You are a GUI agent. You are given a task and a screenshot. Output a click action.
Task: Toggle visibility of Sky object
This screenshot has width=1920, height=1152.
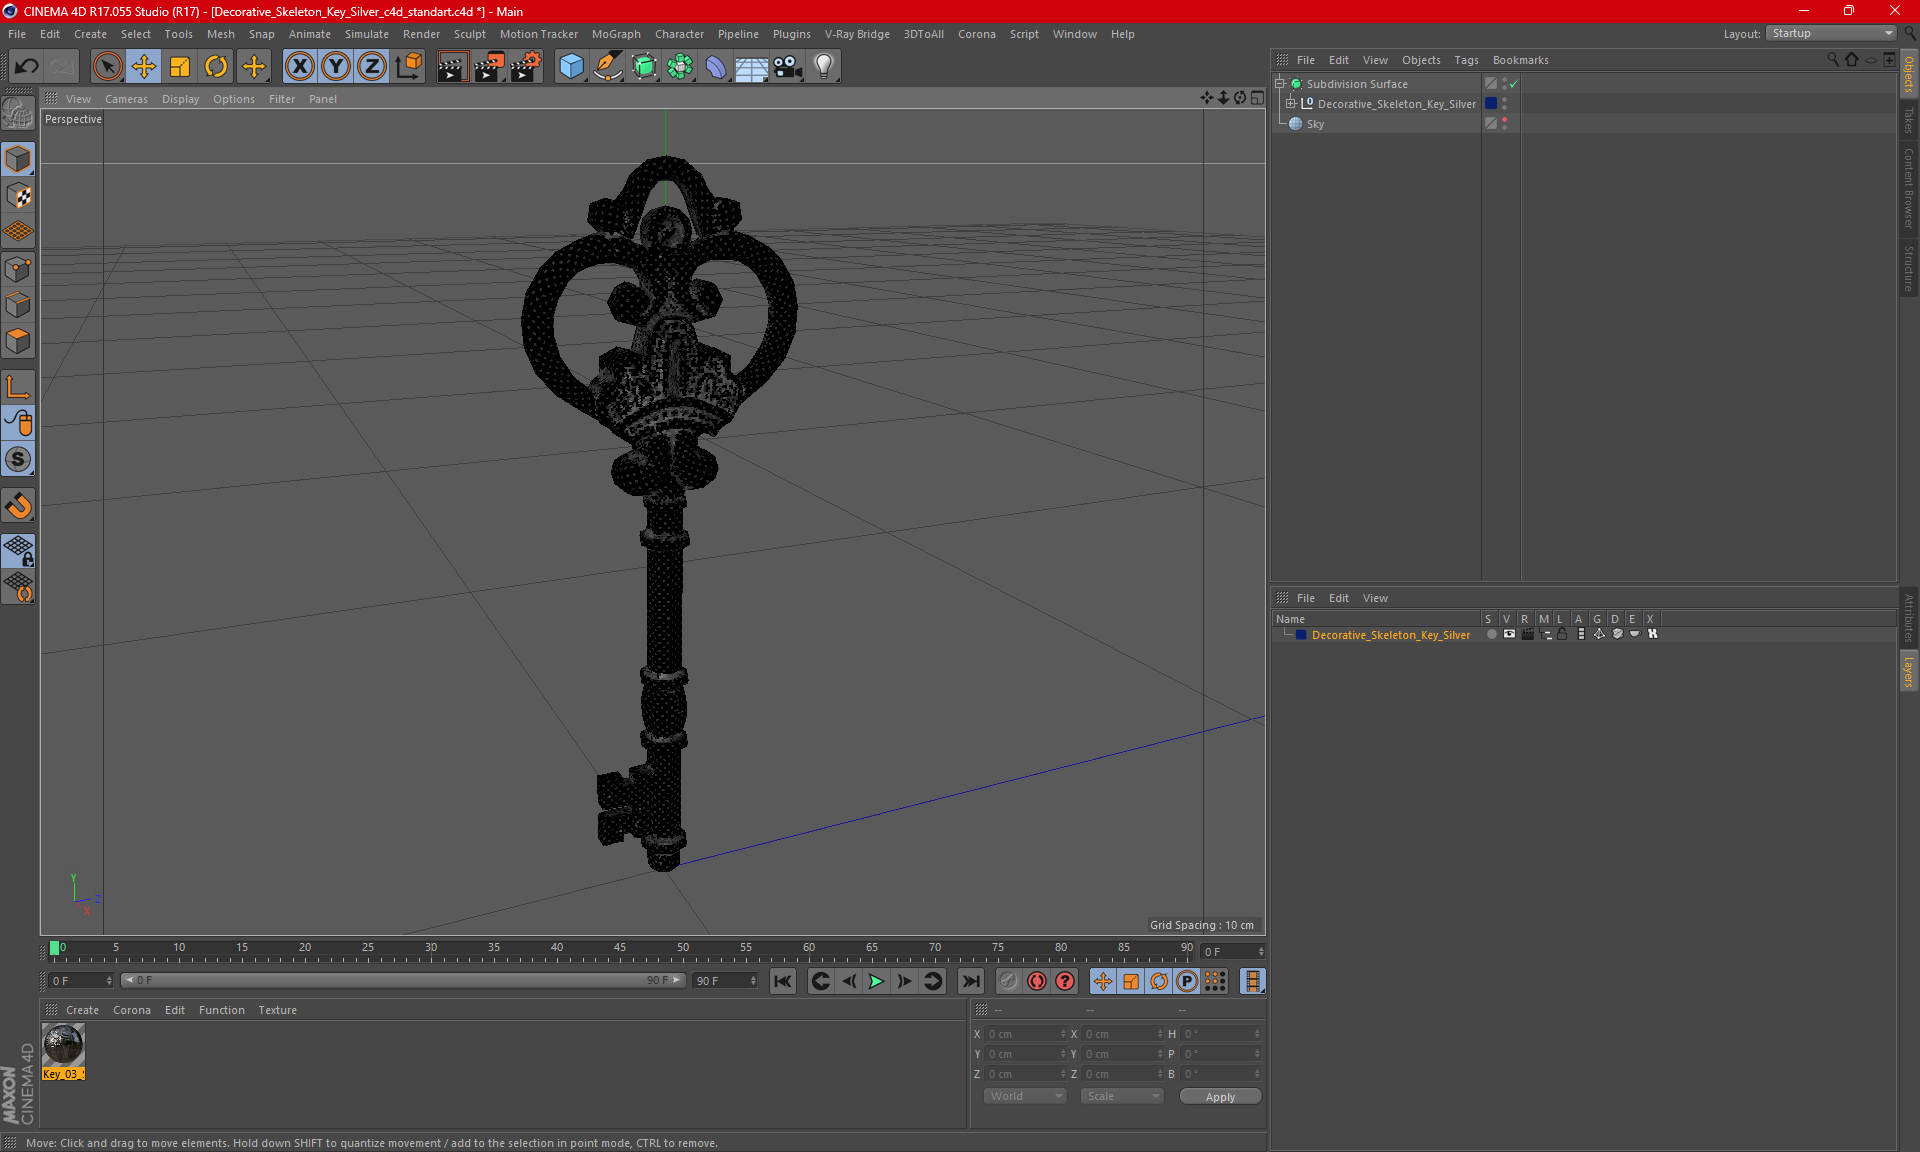point(1503,121)
